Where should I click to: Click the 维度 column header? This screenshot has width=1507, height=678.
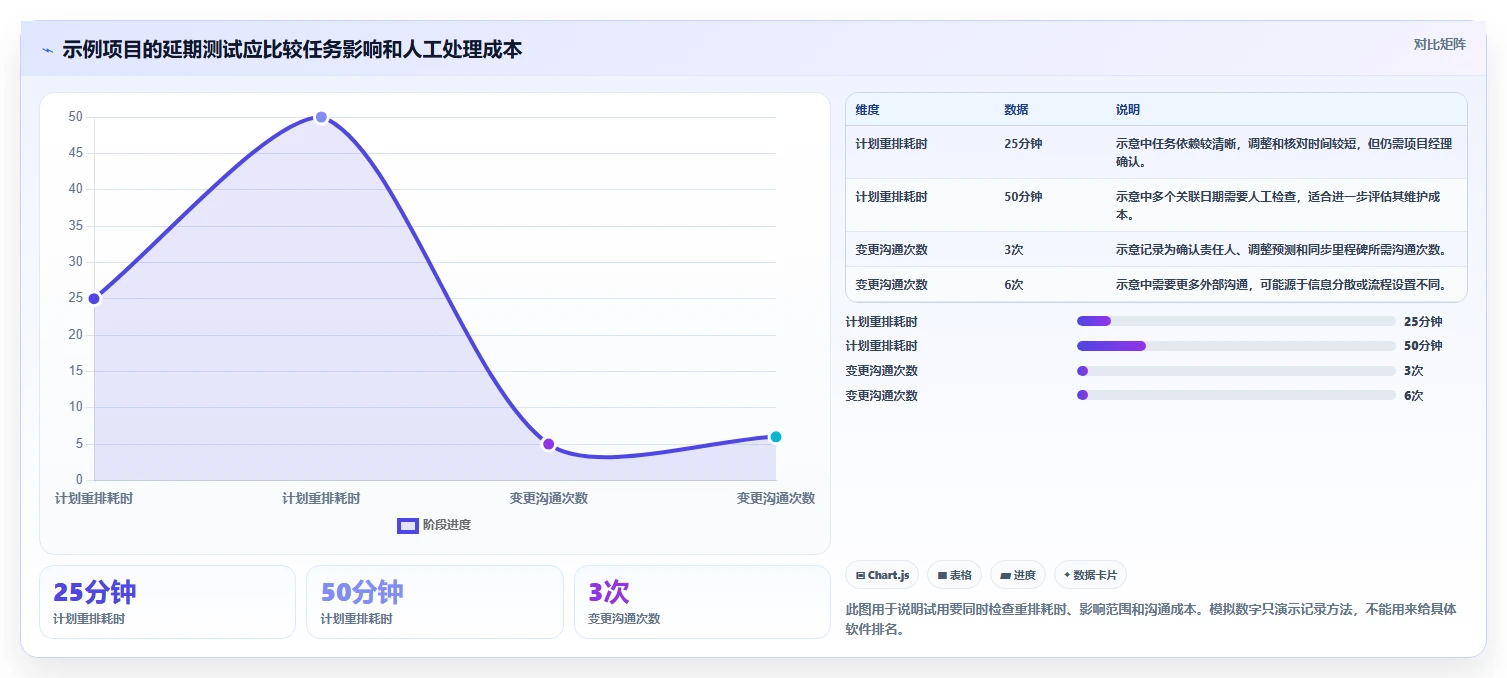[x=868, y=110]
